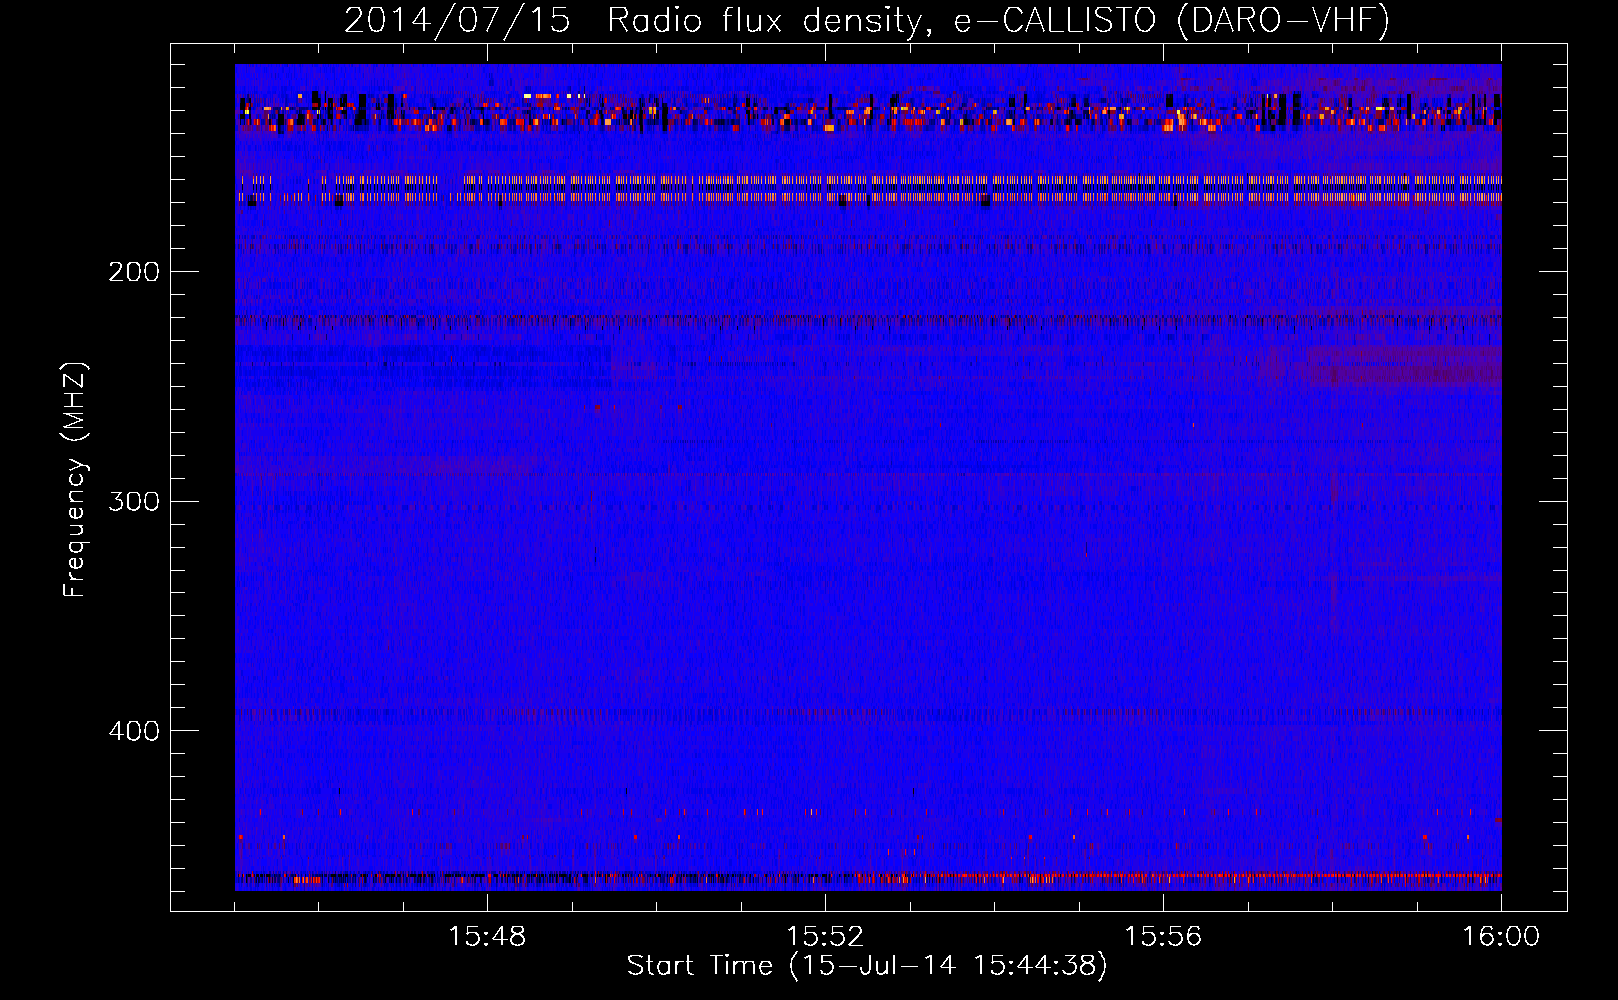The image size is (1618, 1000).
Task: Click the 200 frequency tick label
Action: (x=134, y=272)
